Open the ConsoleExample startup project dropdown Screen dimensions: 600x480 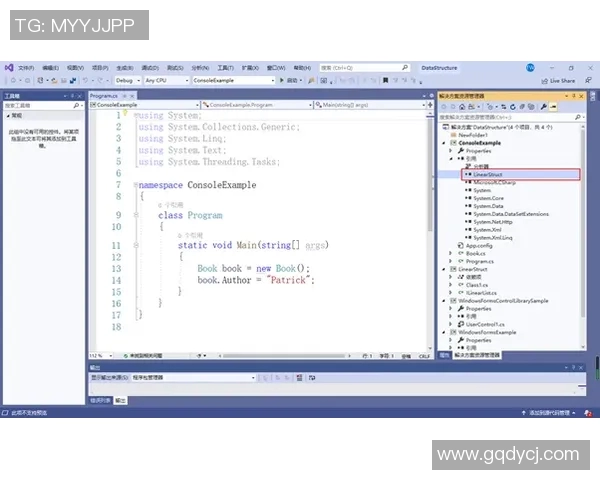tap(233, 80)
